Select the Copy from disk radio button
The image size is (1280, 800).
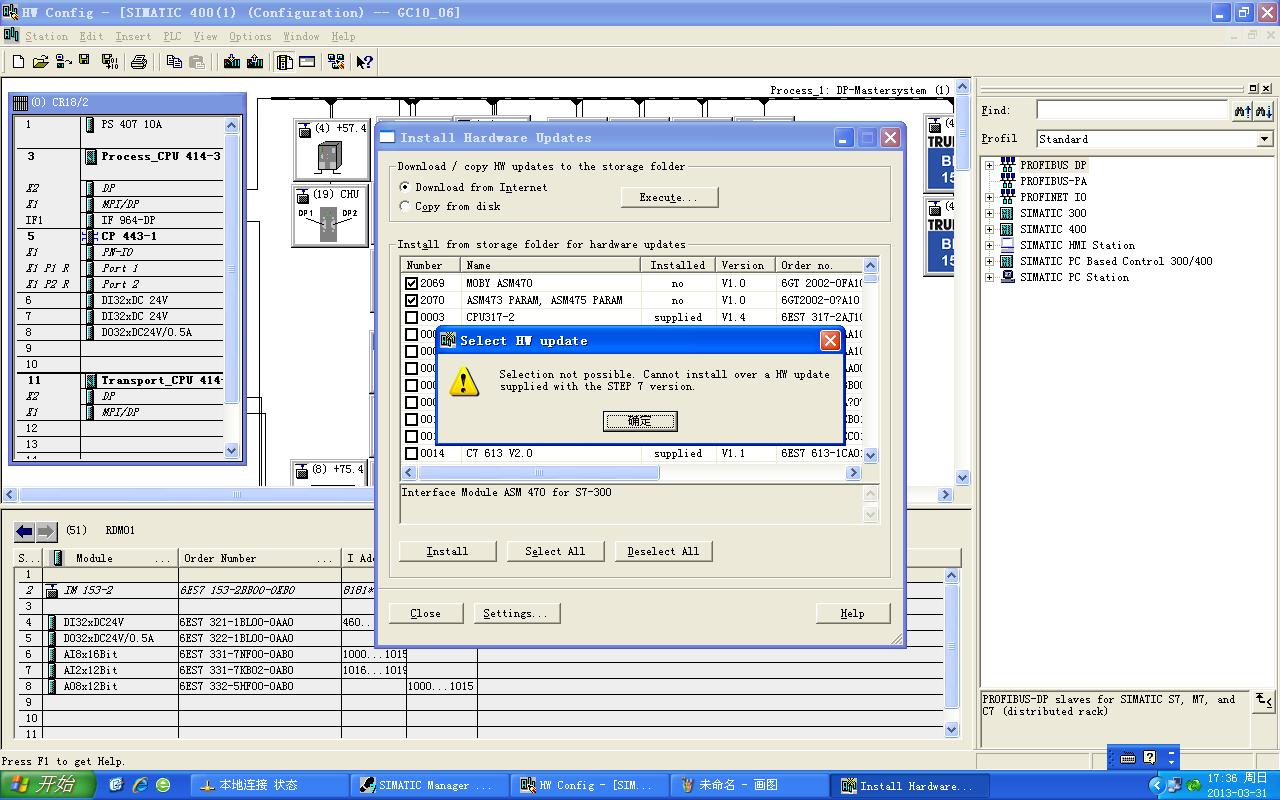tap(405, 206)
